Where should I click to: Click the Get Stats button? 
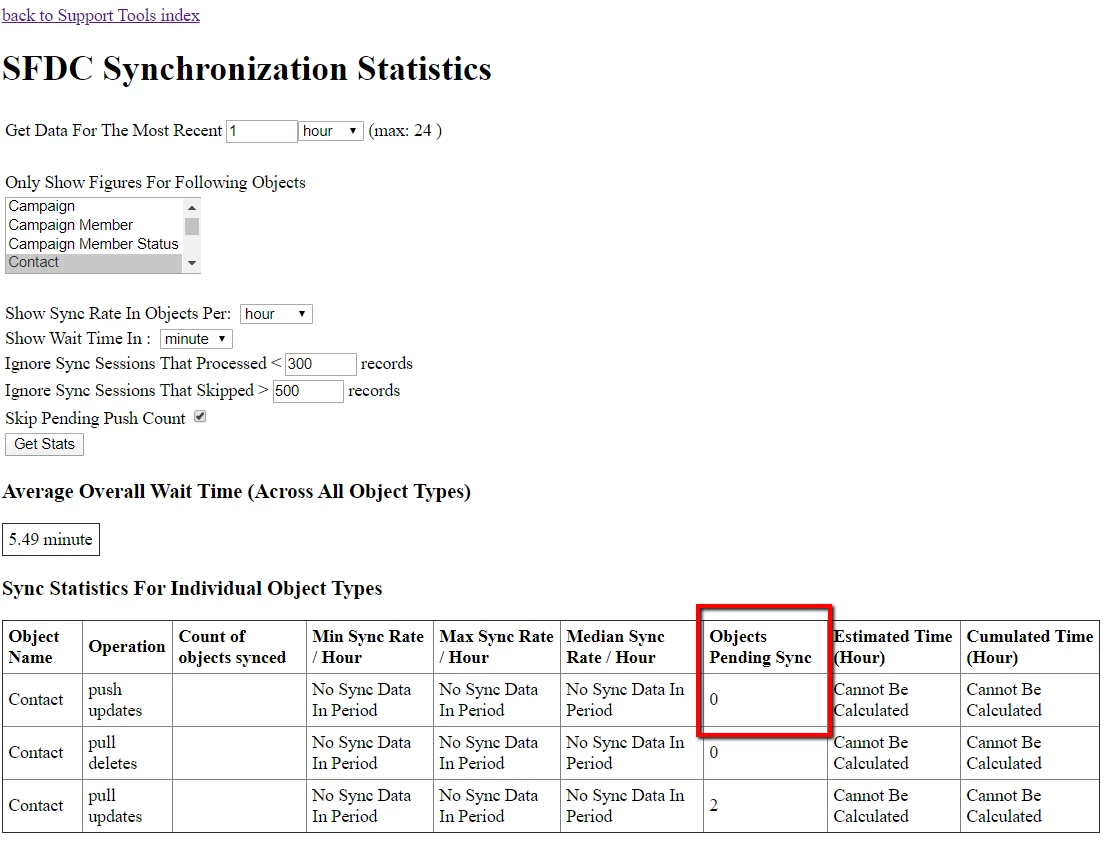(x=44, y=445)
